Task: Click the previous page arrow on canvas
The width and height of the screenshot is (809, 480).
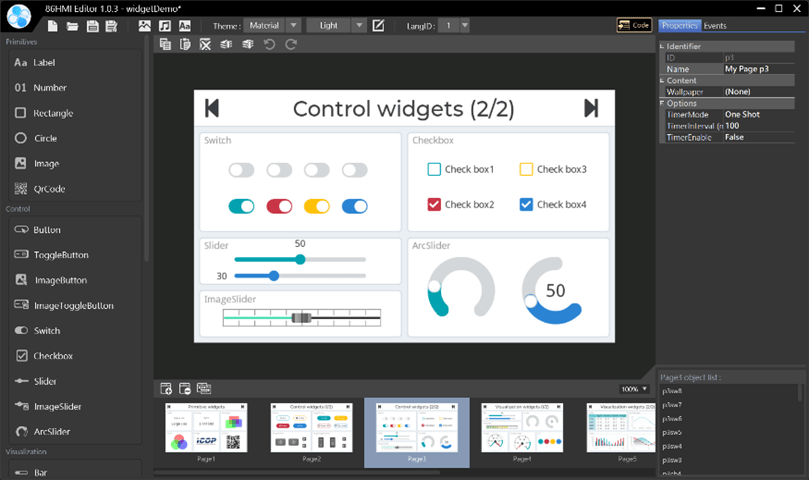Action: (x=212, y=108)
